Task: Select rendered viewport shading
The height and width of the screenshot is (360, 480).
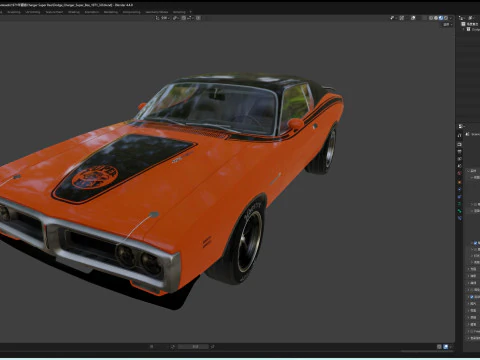Action: (x=446, y=18)
